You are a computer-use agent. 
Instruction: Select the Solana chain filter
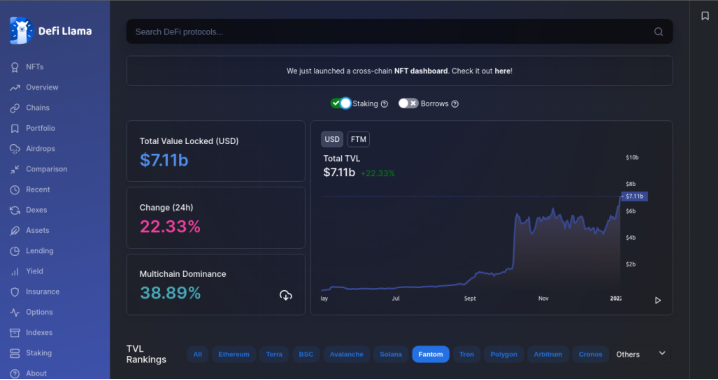click(x=391, y=354)
